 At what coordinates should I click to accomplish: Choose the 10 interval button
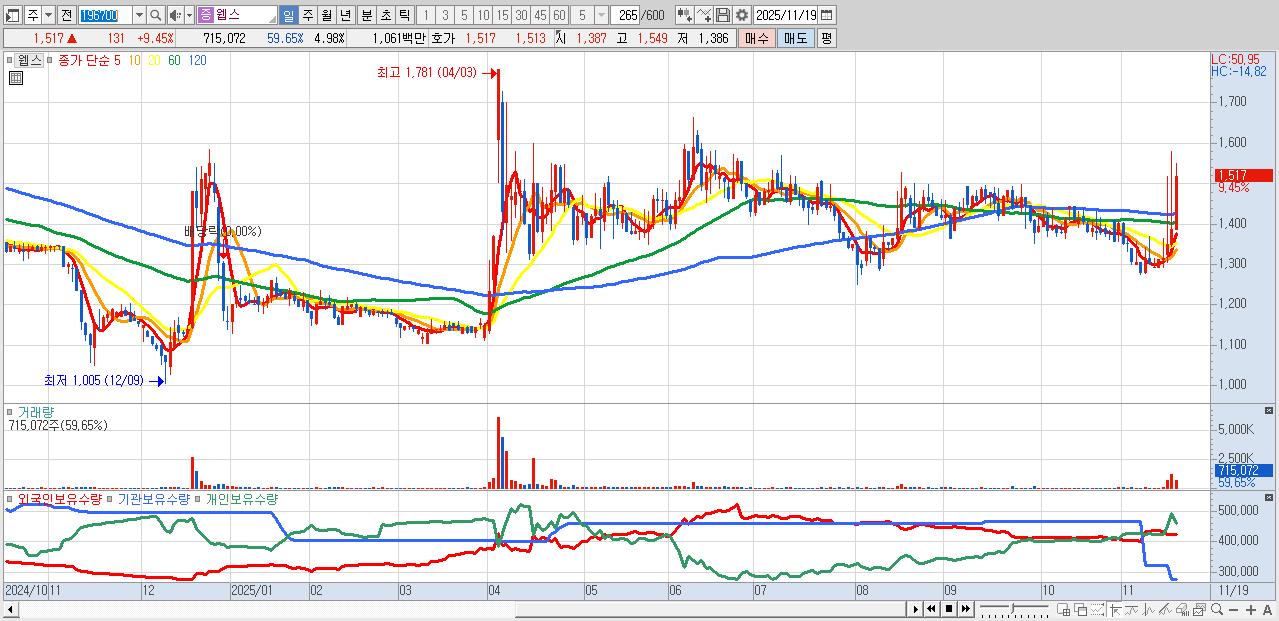point(483,15)
